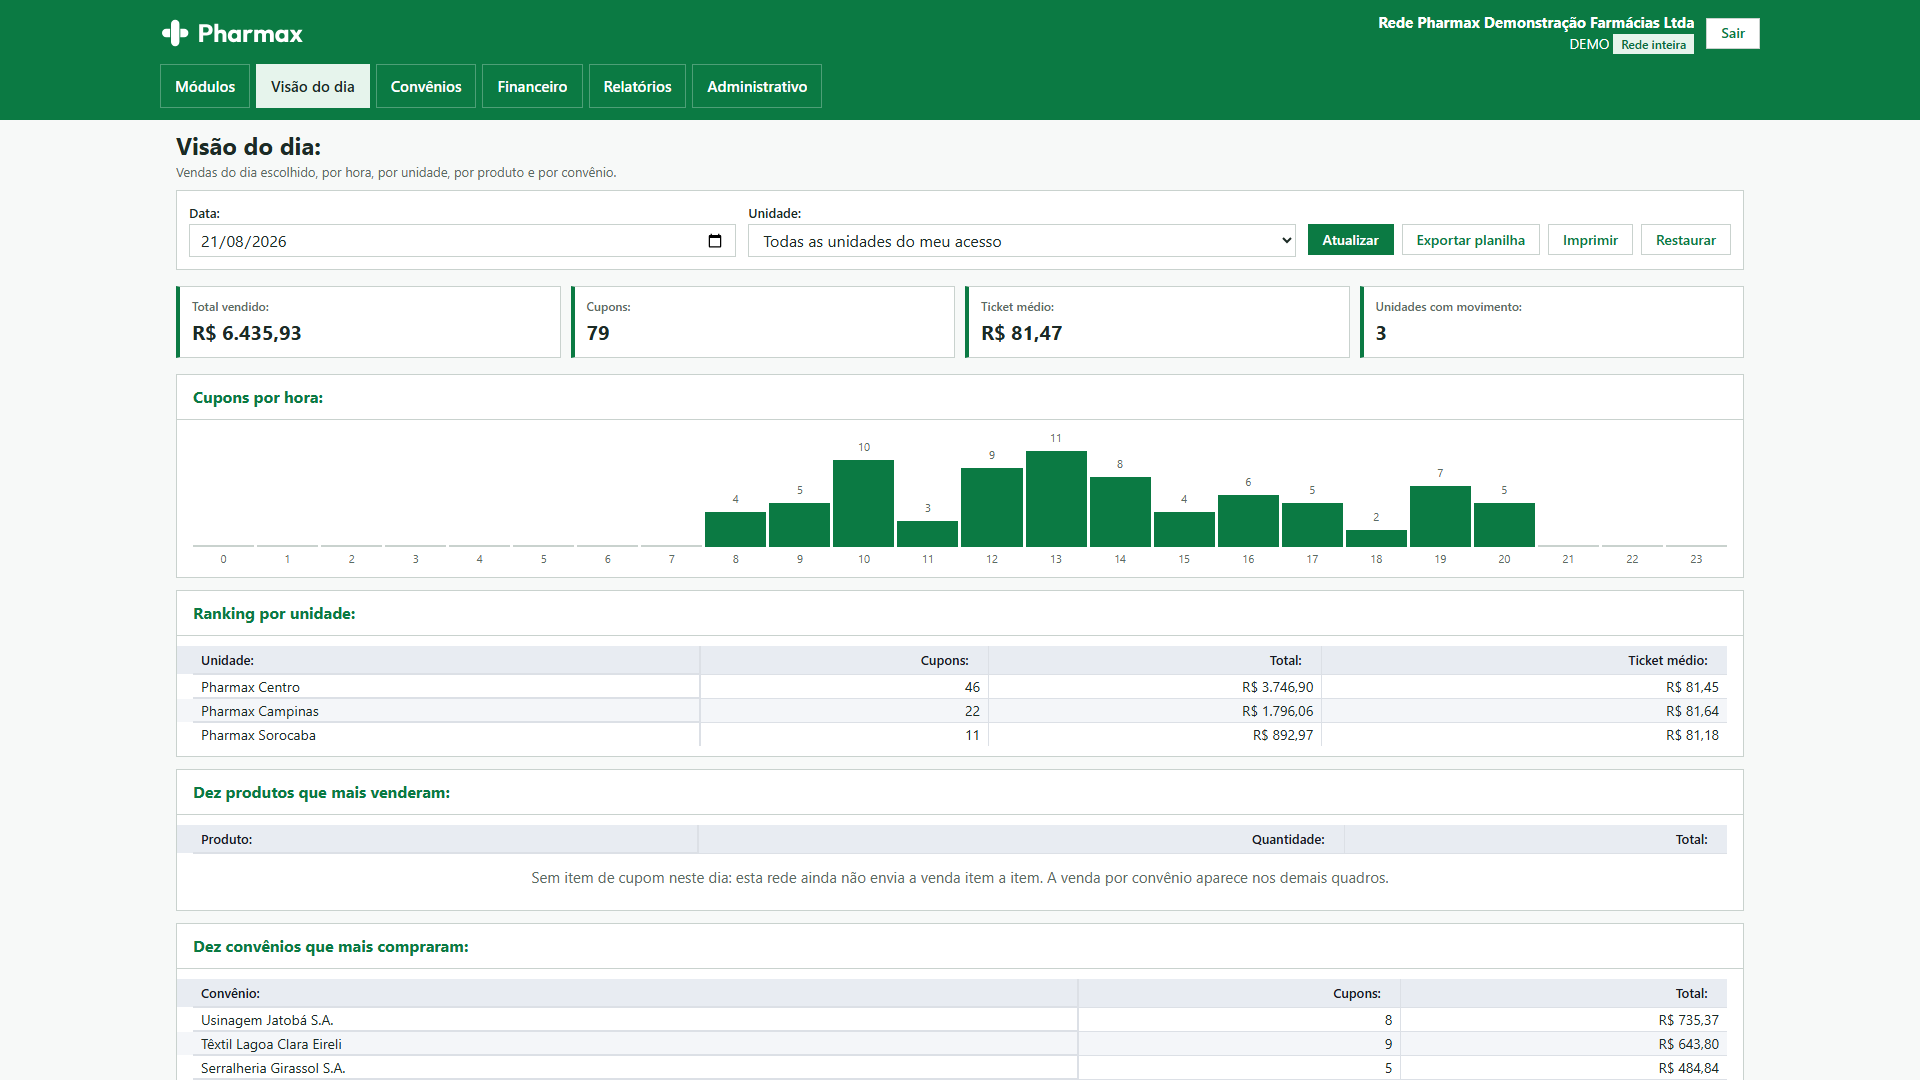Click the Cupons por hora heading
1920x1080 pixels.
(x=258, y=397)
